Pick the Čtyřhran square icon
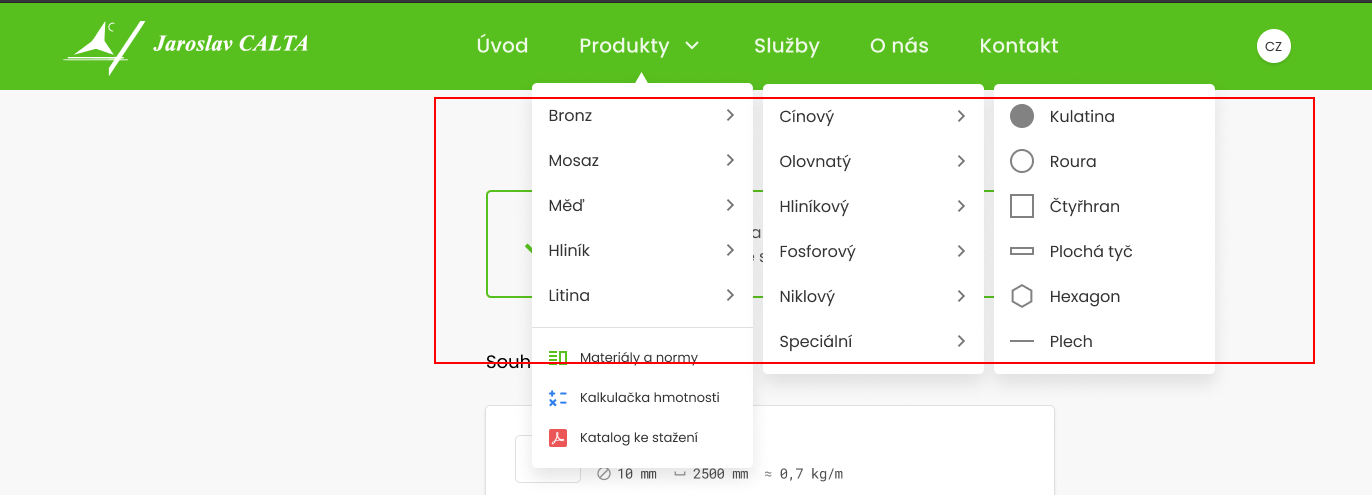The height and width of the screenshot is (495, 1372). click(x=1021, y=206)
